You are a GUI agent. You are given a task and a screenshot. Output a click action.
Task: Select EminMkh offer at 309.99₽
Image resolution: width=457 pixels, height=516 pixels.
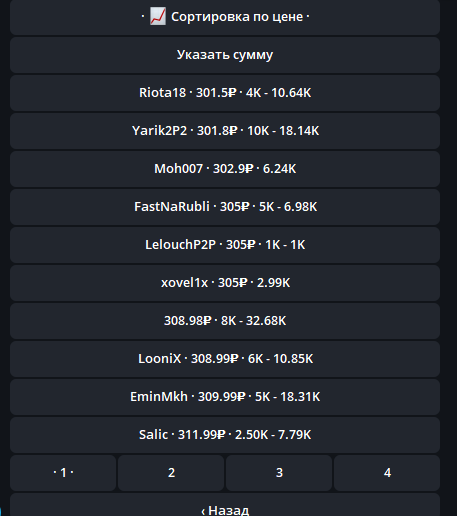click(x=225, y=397)
